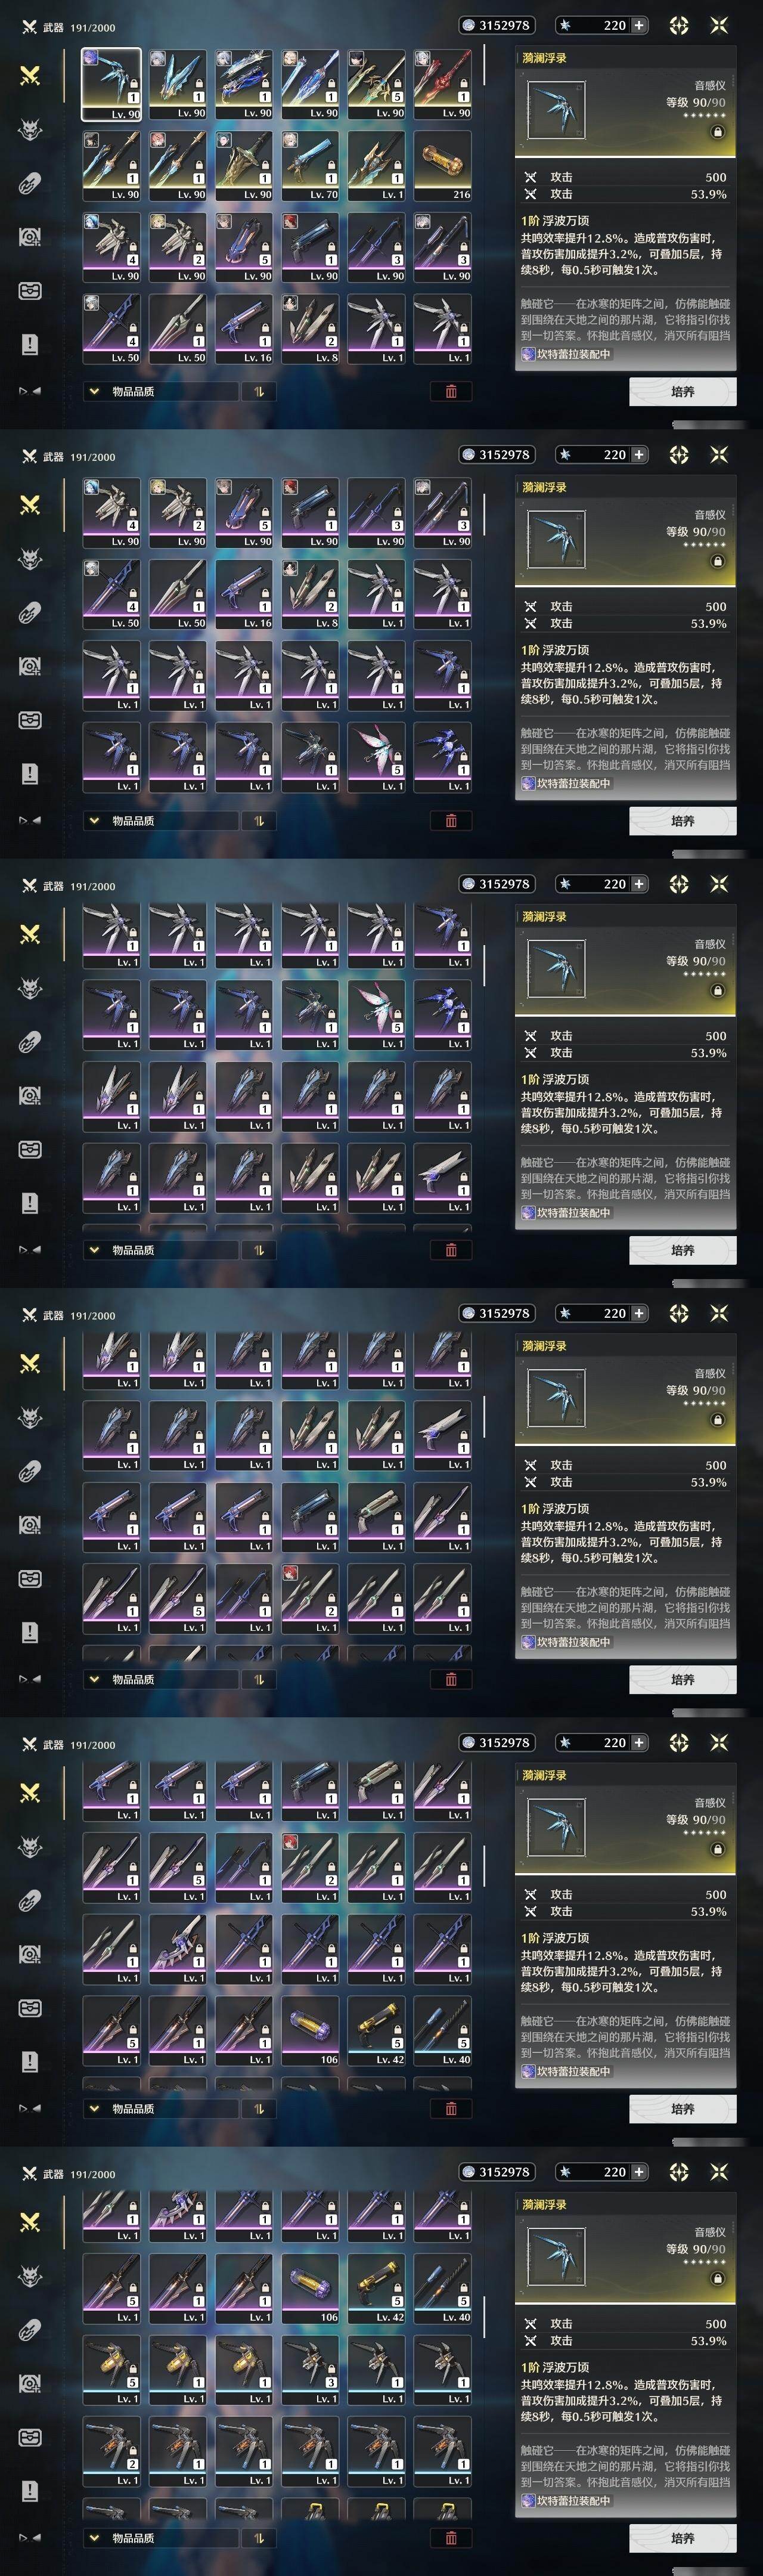This screenshot has width=763, height=2576.
Task: Click the red trash delete icon in the topmost capture
Action: point(451,391)
